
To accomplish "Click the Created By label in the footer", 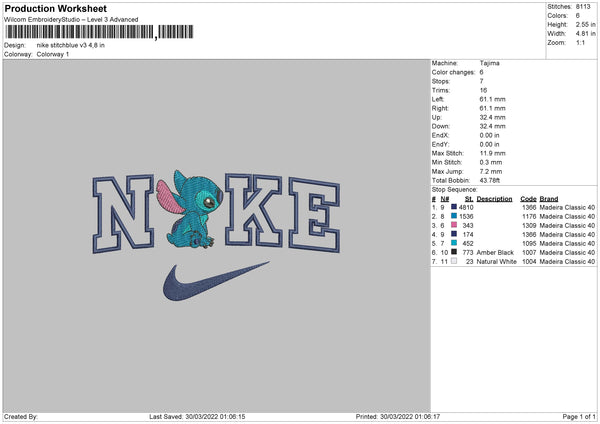I will point(21,417).
